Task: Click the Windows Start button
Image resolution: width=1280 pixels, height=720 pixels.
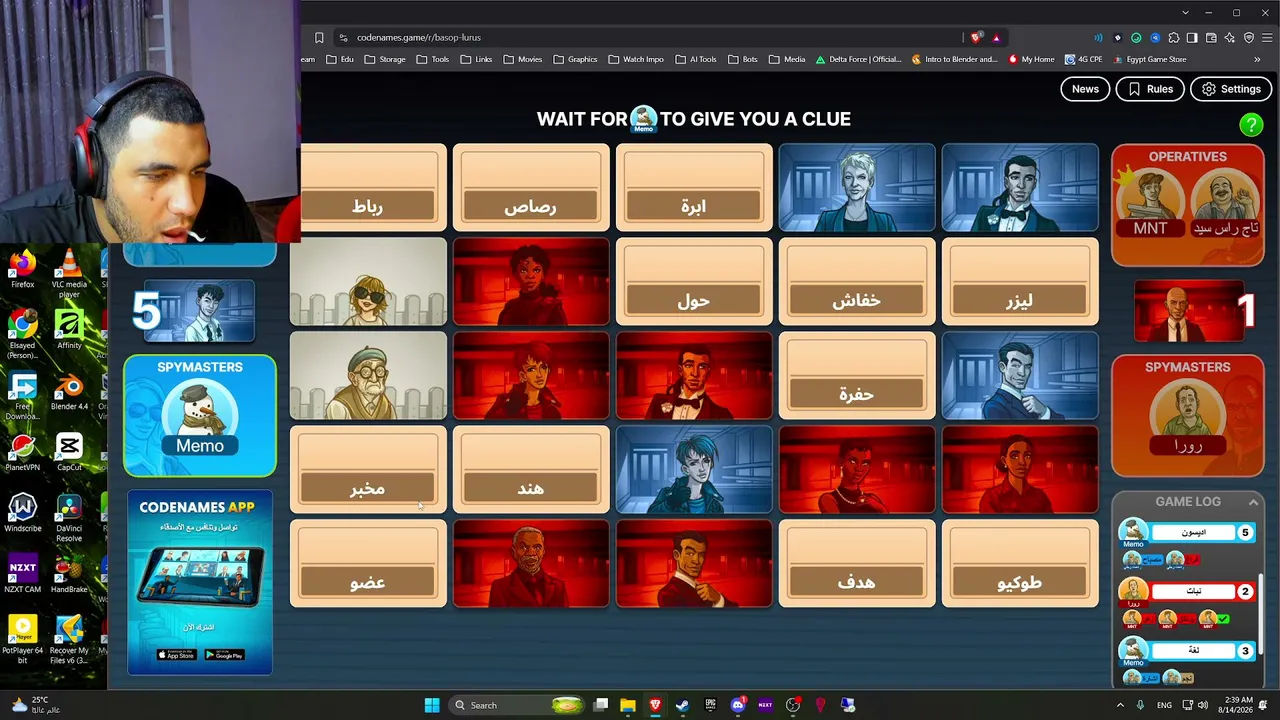Action: [x=432, y=705]
